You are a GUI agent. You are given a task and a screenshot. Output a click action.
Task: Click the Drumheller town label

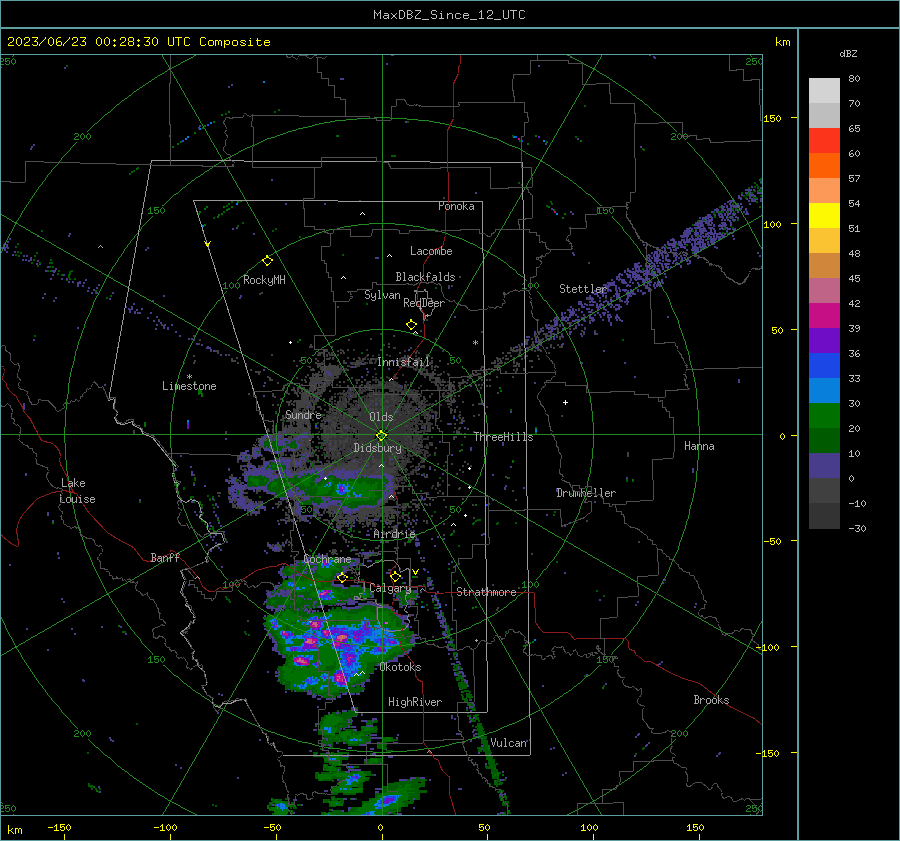(586, 493)
